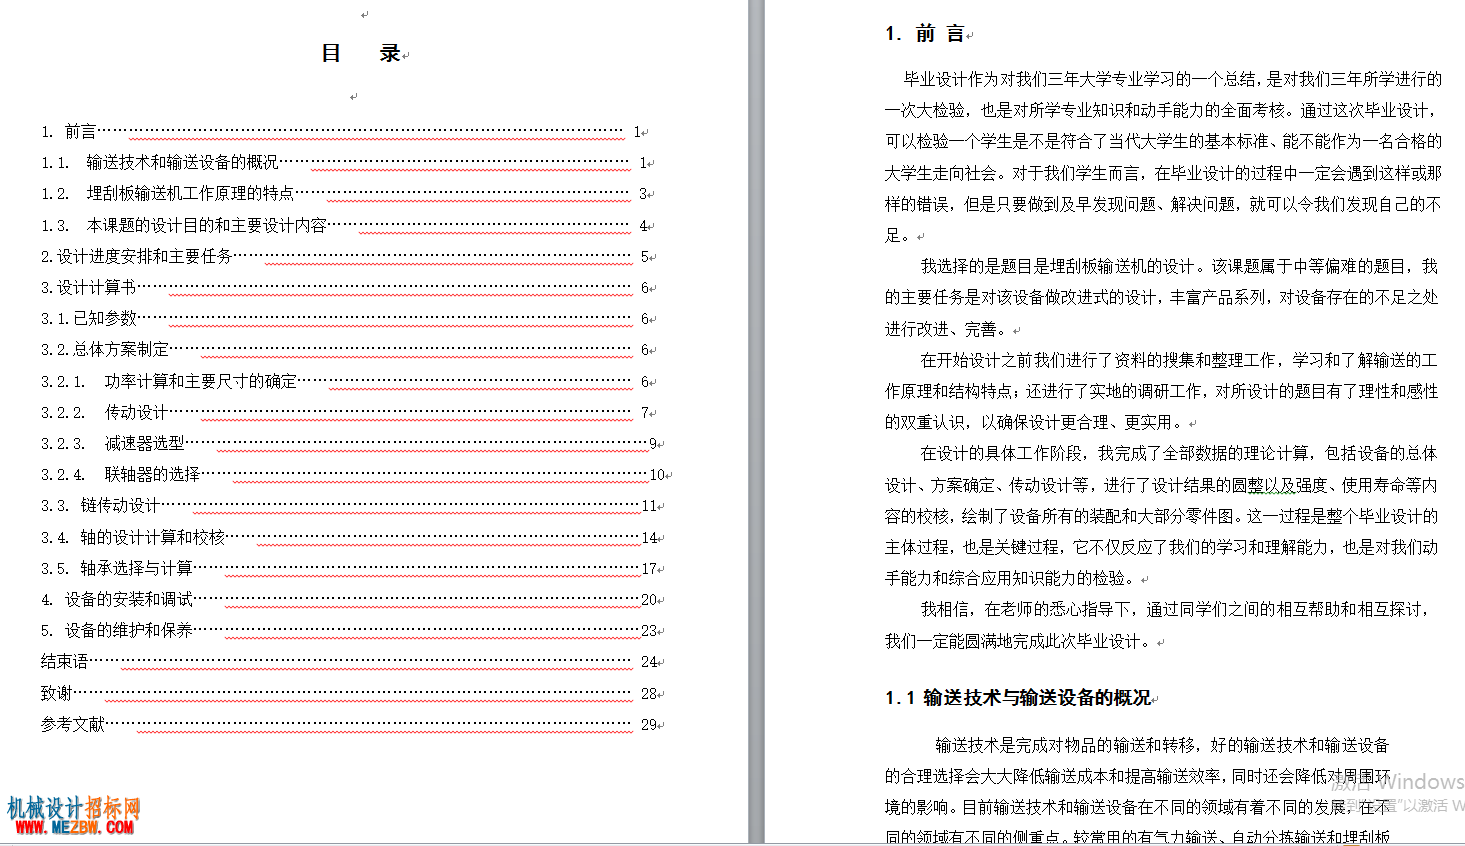Image resolution: width=1465 pixels, height=846 pixels.
Task: Click paragraph starting 在设计的具体工作阶段
Action: (x=1162, y=515)
